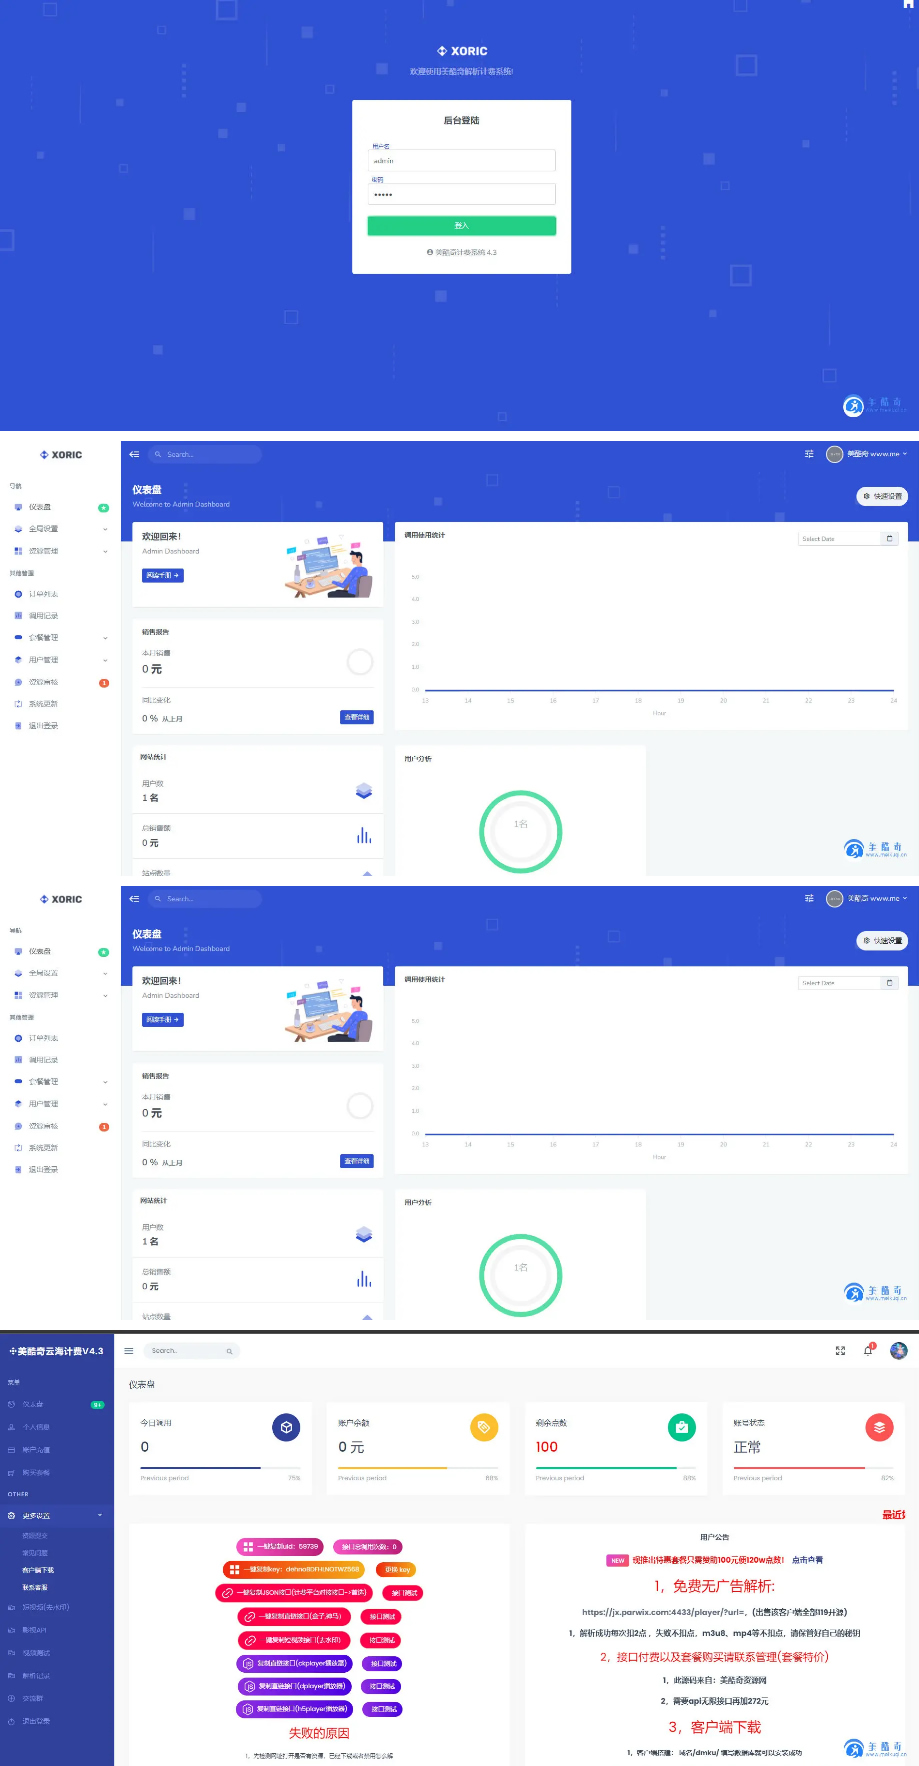Click the username field containing admin
This screenshot has height=1766, width=919.
[x=461, y=160]
